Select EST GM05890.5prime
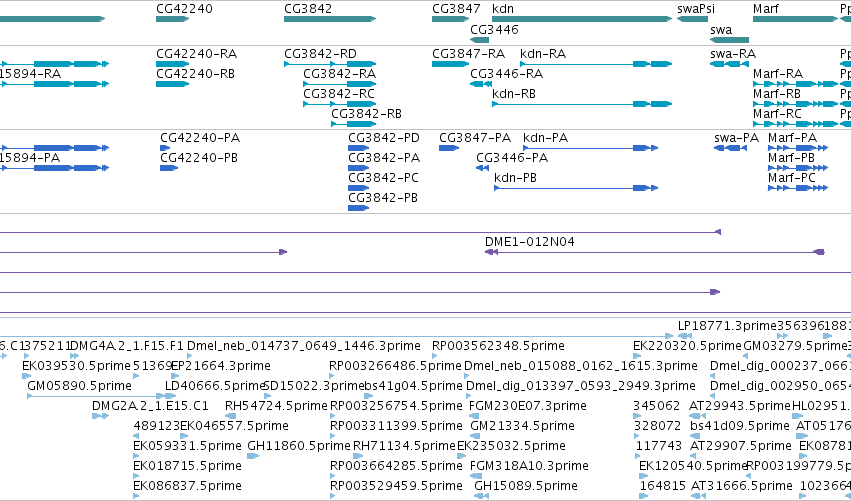This screenshot has height=501, width=851. 79,386
